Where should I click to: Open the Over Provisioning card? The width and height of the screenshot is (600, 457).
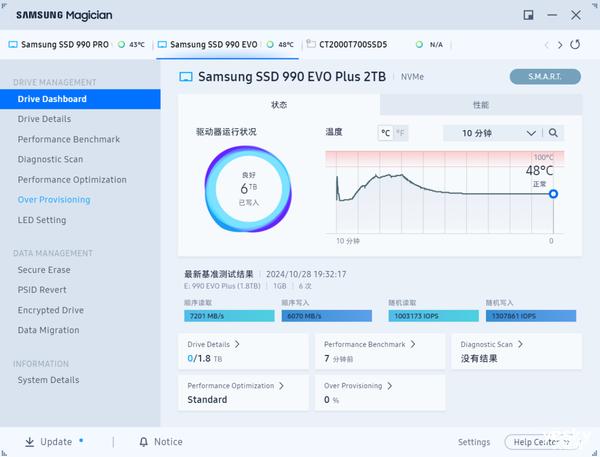[x=380, y=393]
